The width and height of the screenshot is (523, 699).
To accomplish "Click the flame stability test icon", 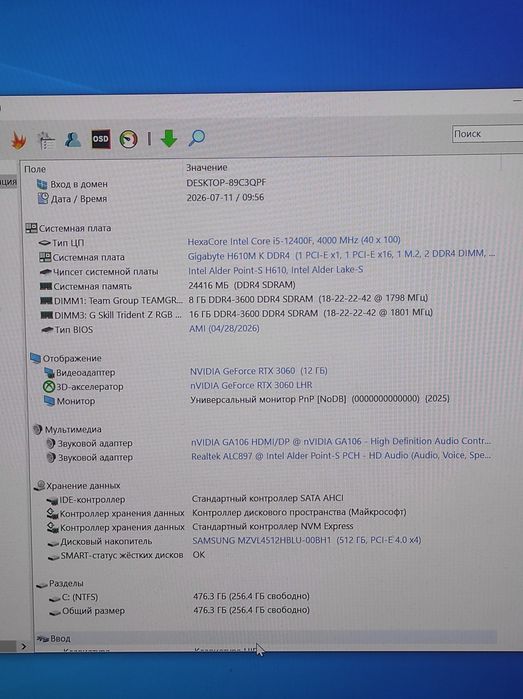I will point(18,141).
